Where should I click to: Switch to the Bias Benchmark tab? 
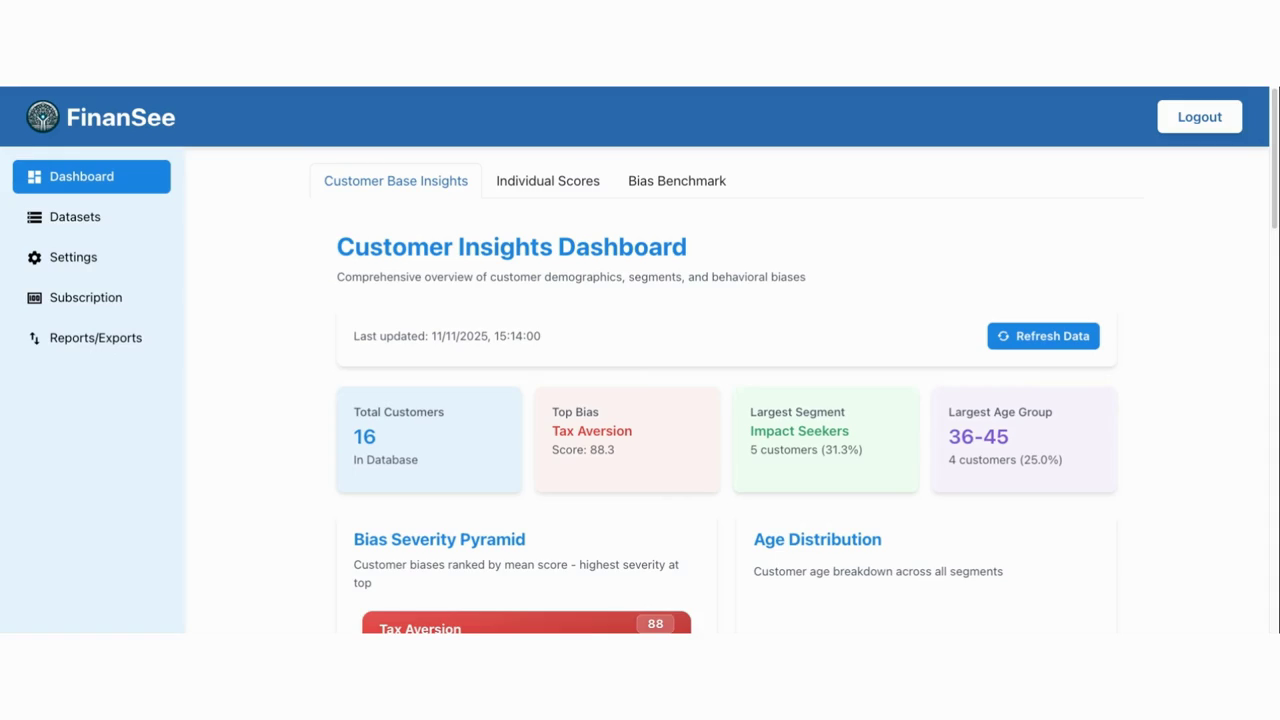coord(676,181)
